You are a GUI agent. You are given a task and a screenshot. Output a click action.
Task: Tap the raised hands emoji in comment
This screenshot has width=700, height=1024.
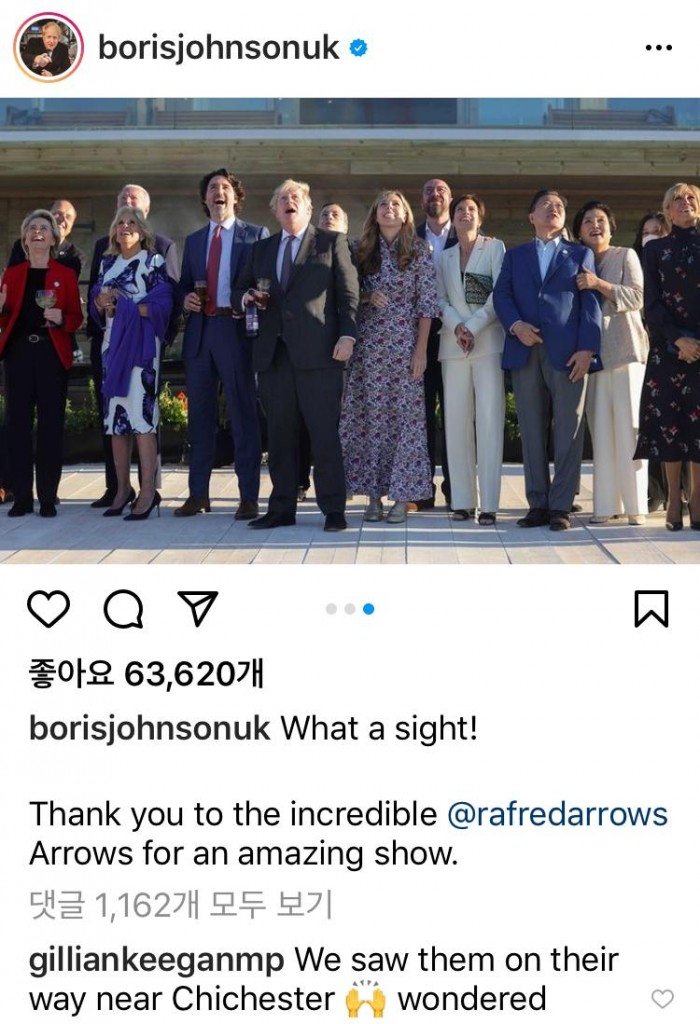click(366, 999)
